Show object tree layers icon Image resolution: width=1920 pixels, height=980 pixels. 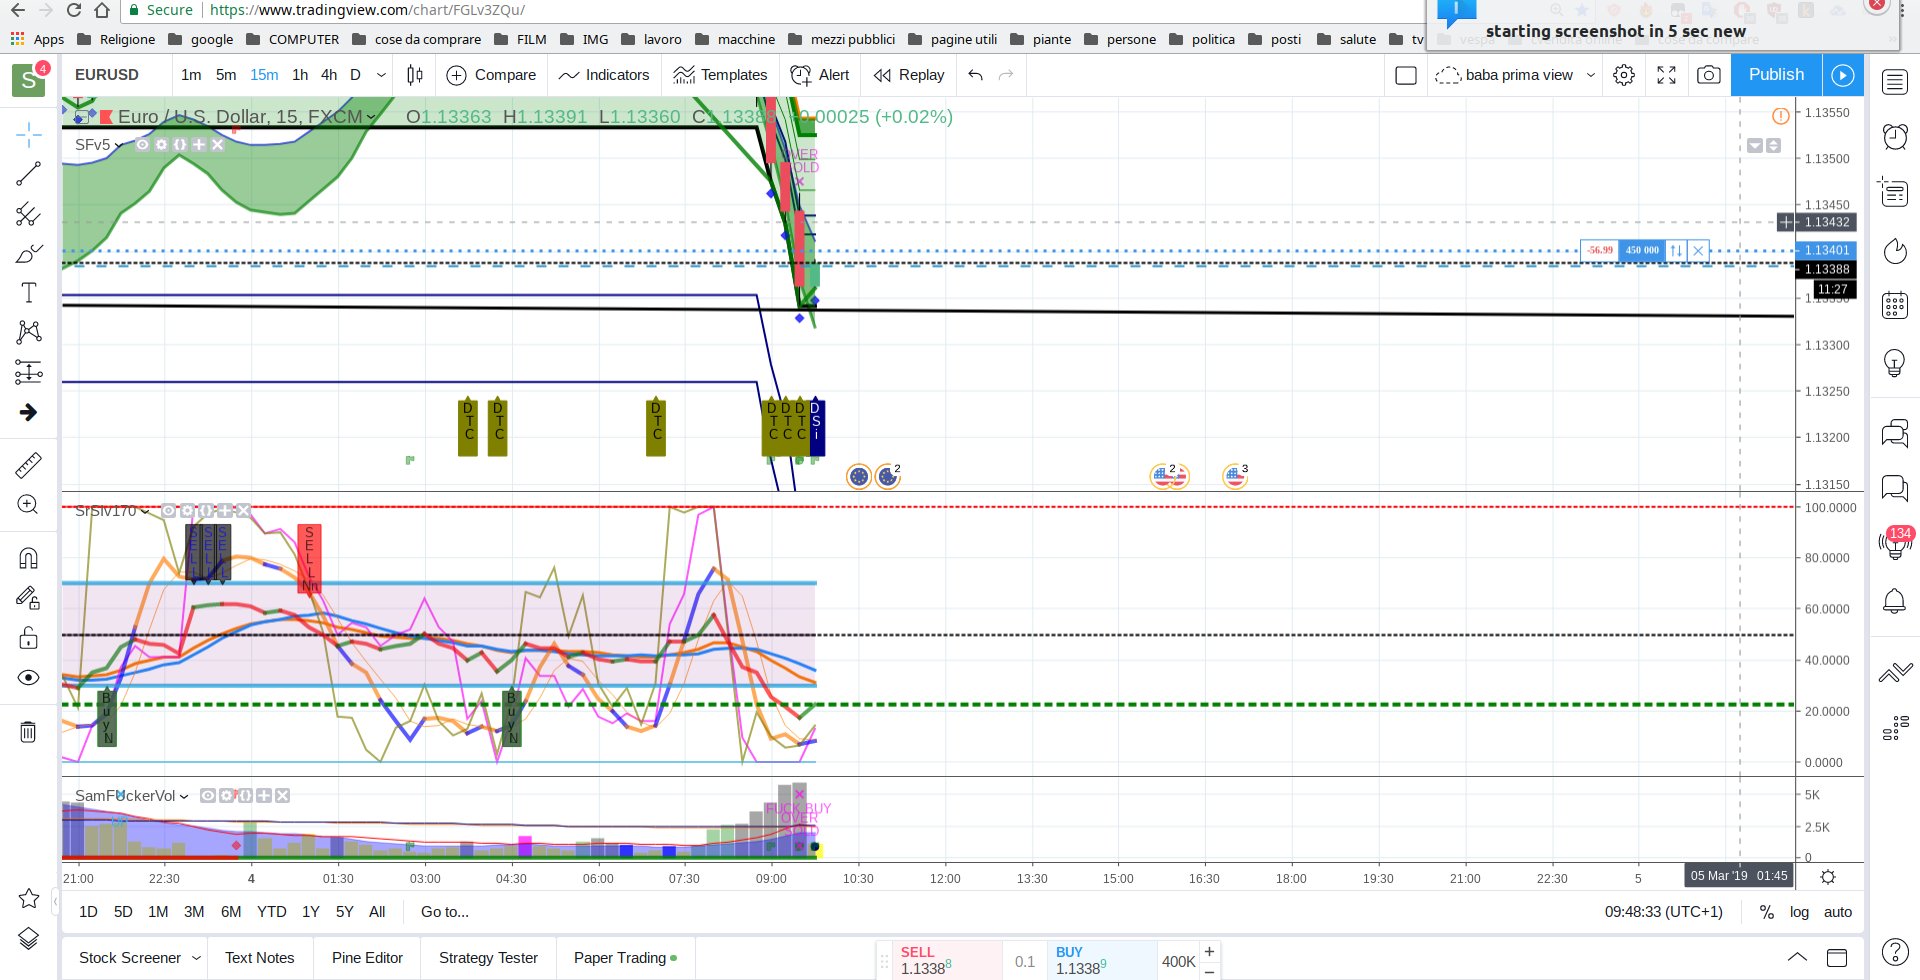click(x=29, y=938)
